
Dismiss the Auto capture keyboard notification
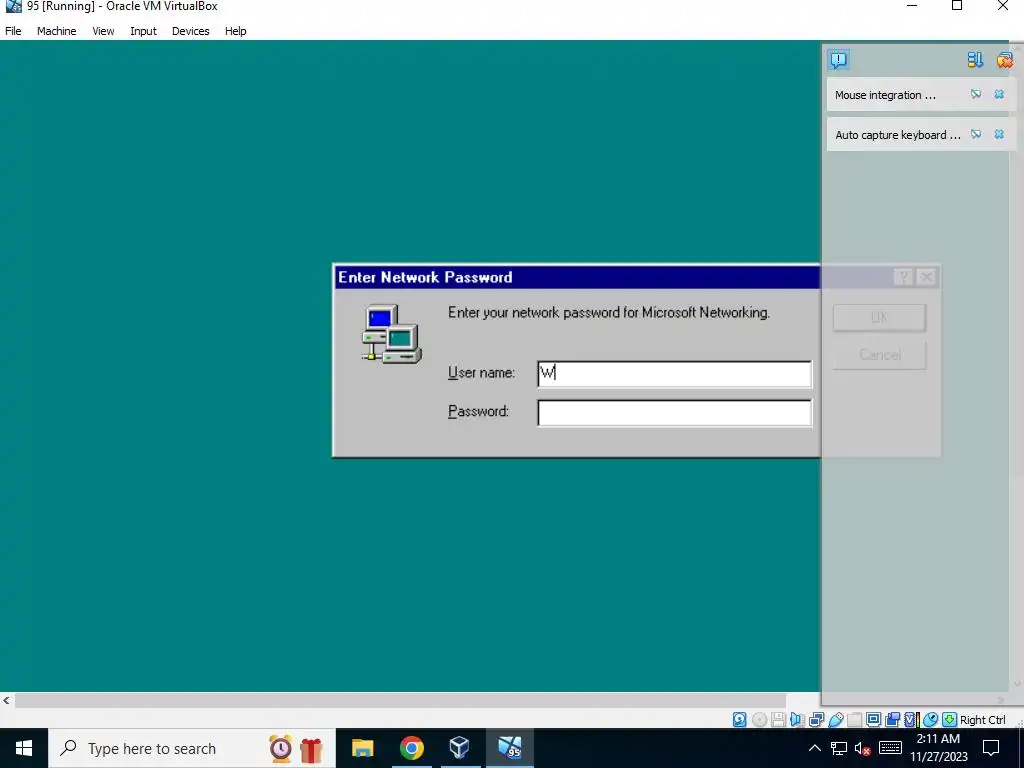(999, 135)
